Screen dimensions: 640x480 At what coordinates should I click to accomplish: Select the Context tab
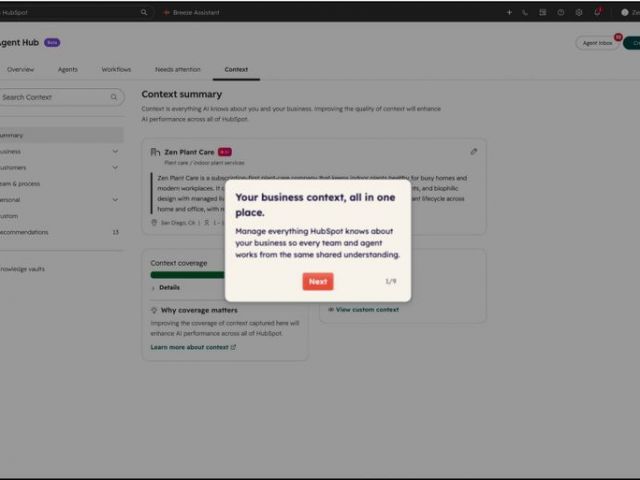coord(236,69)
